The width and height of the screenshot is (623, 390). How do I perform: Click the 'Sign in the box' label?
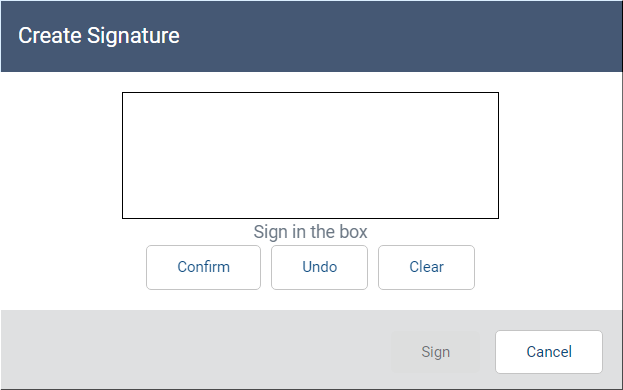click(x=310, y=232)
